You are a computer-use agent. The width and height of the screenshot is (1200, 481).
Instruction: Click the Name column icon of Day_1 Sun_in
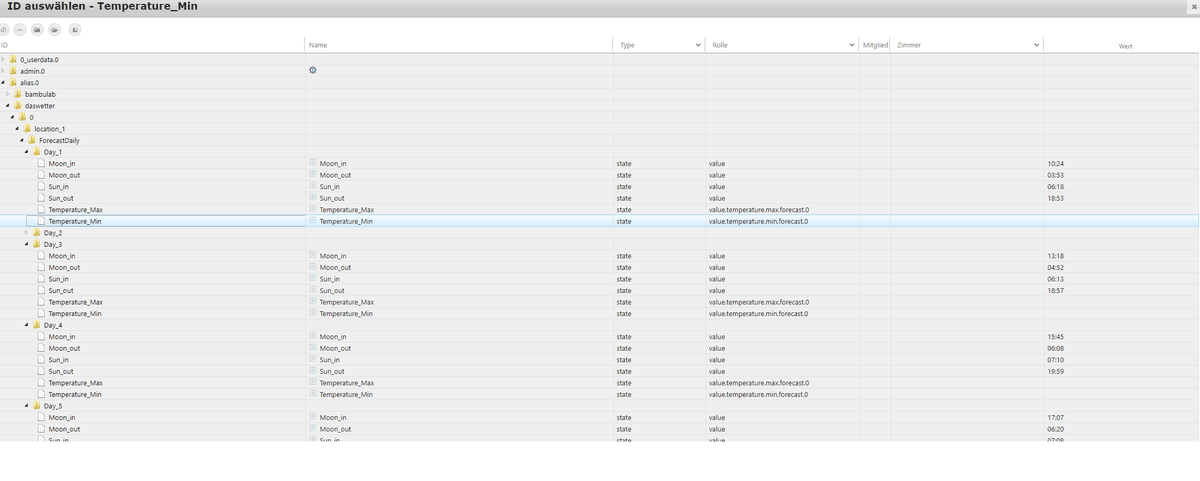tap(313, 186)
